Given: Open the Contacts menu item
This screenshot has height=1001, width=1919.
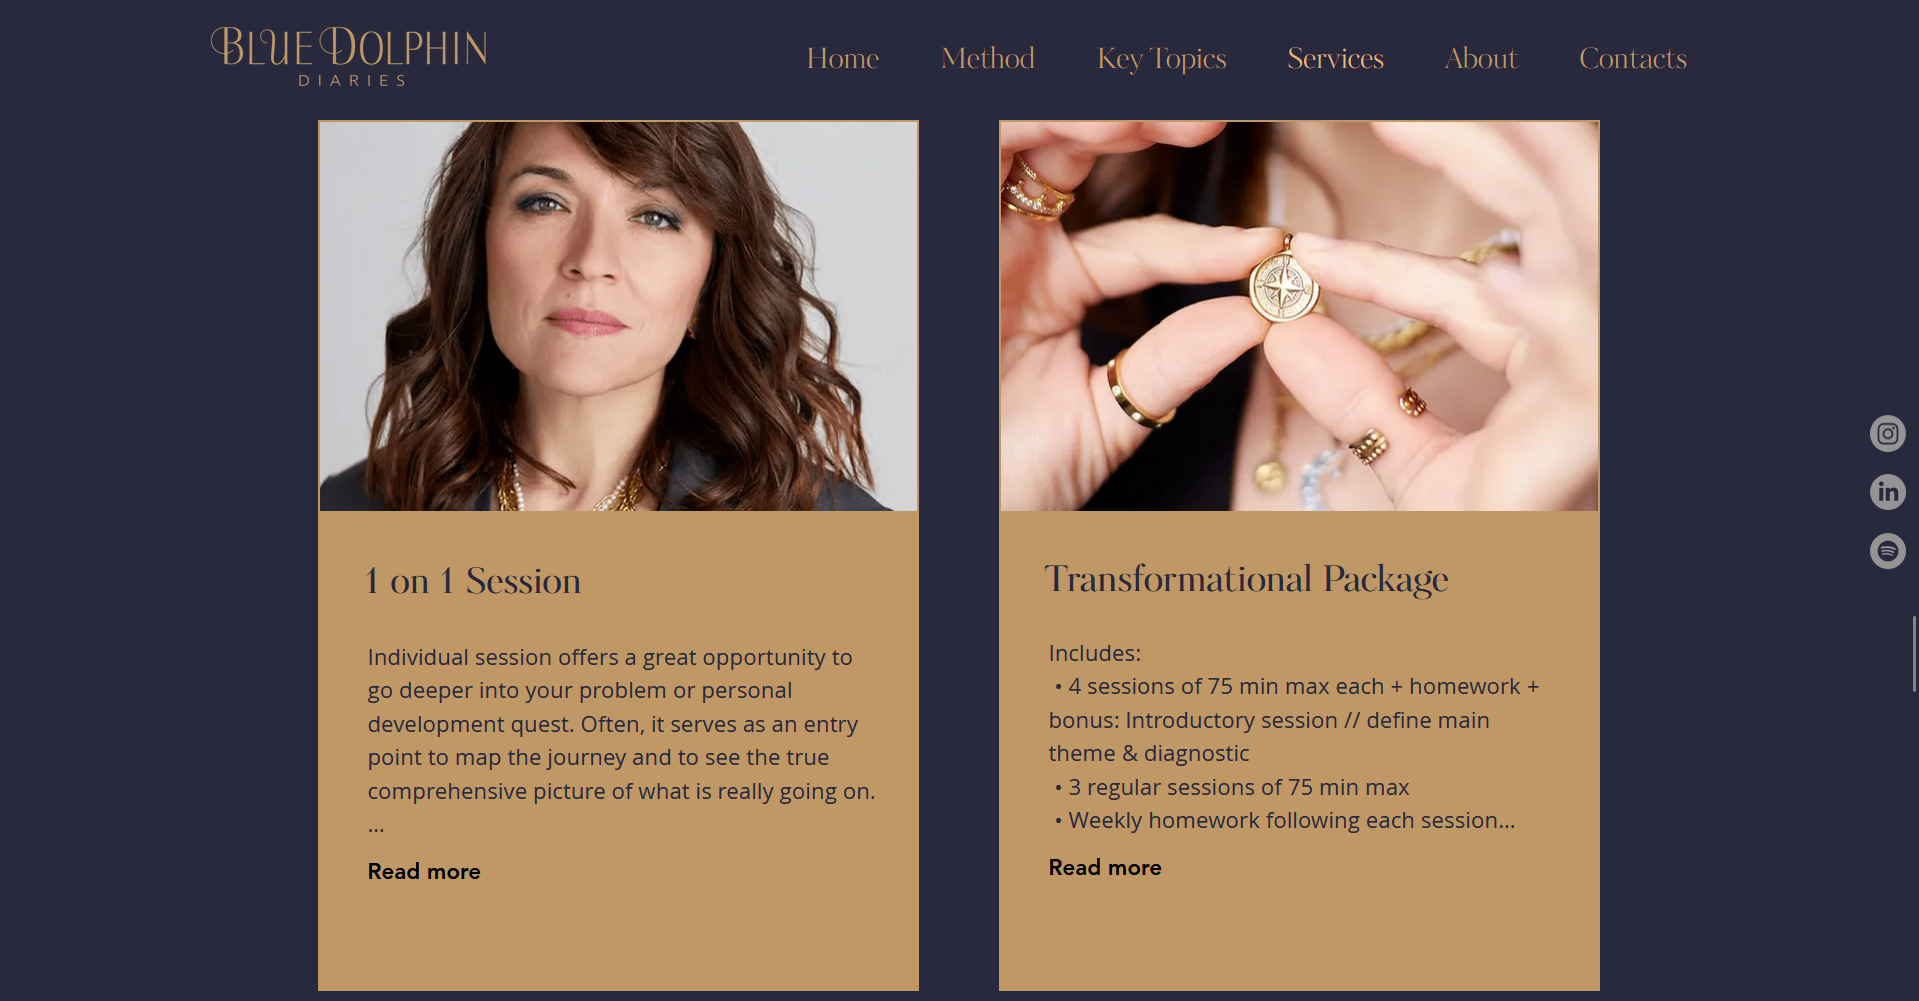Looking at the screenshot, I should pyautogui.click(x=1633, y=59).
